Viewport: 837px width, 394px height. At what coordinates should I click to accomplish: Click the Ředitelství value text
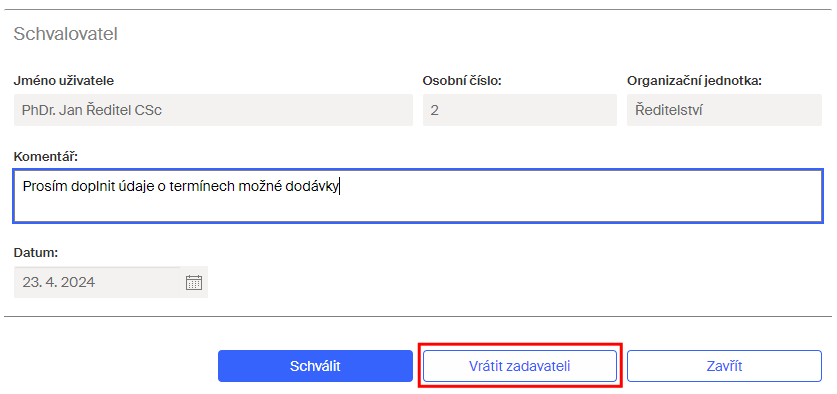(x=669, y=111)
